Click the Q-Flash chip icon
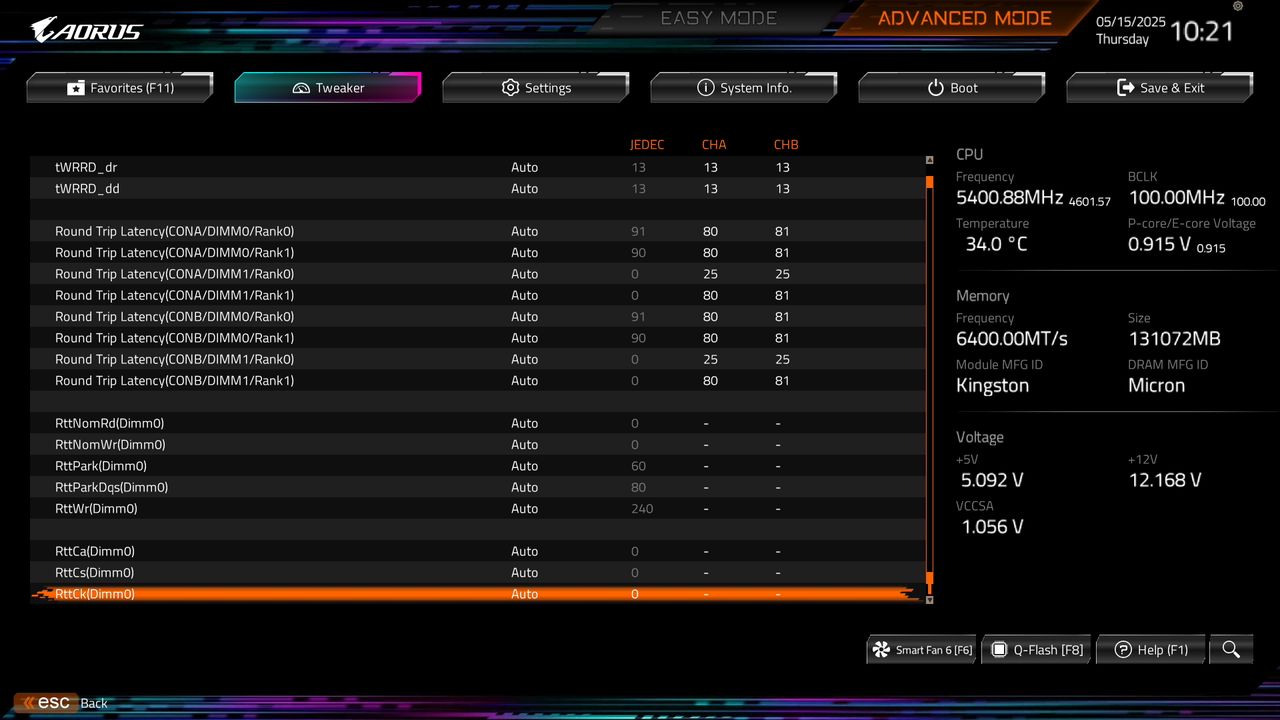The image size is (1280, 720). point(999,650)
